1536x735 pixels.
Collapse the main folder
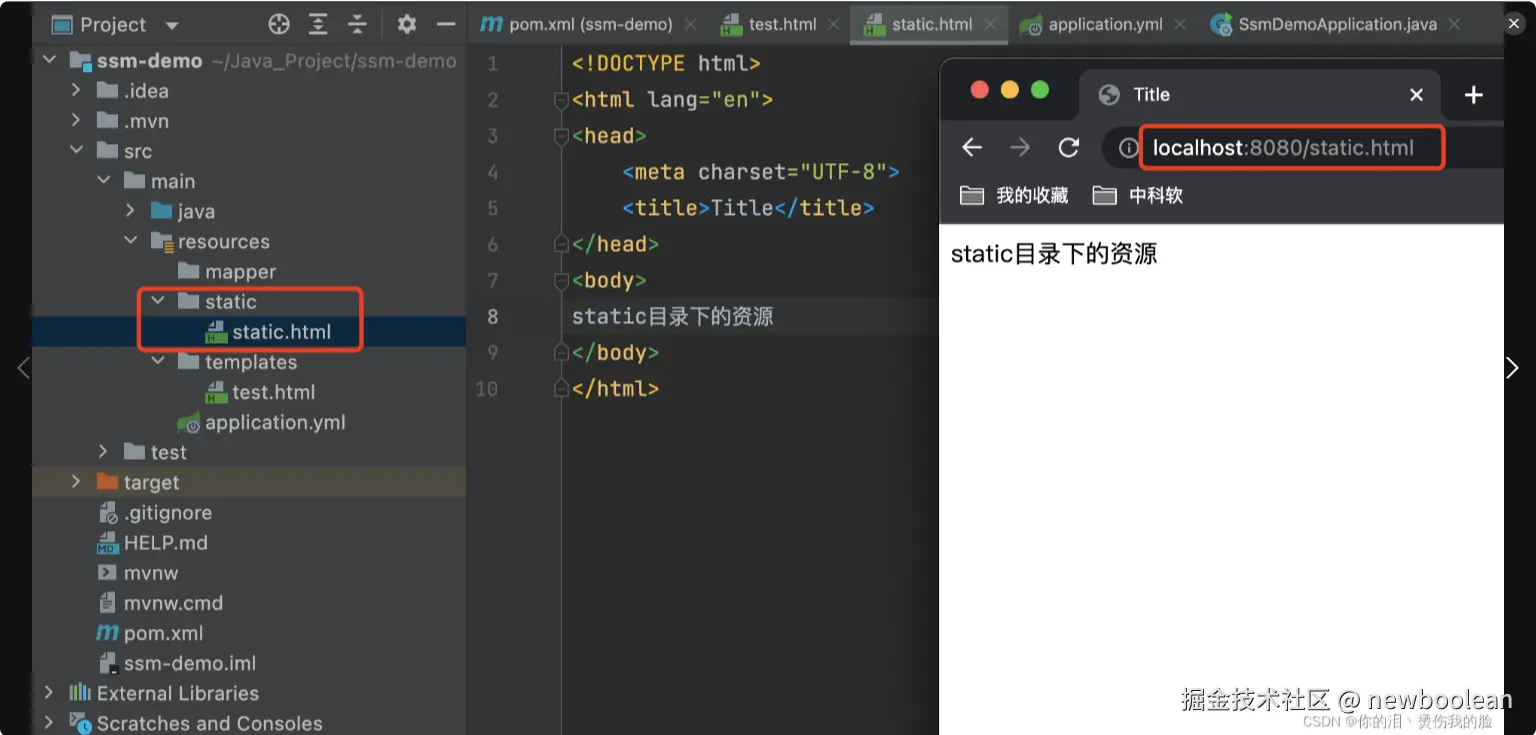(x=104, y=181)
